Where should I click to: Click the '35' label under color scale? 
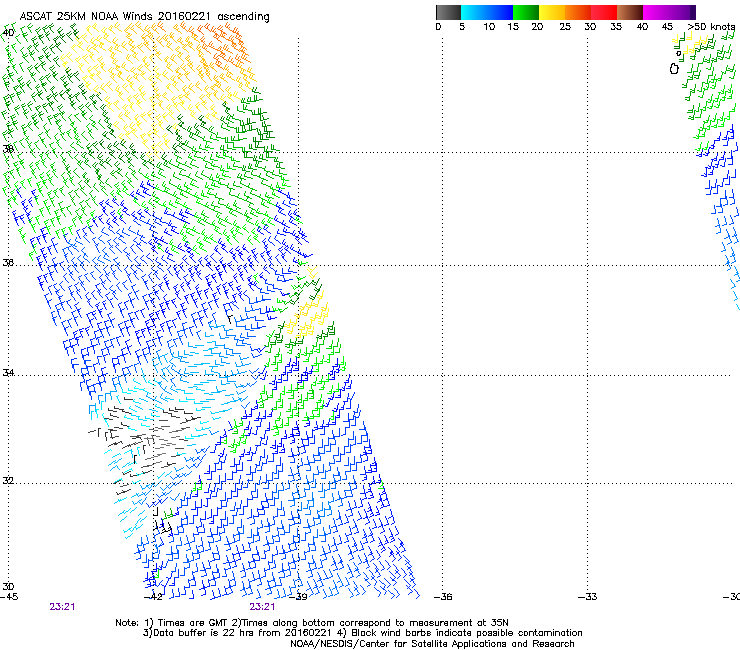click(x=616, y=26)
